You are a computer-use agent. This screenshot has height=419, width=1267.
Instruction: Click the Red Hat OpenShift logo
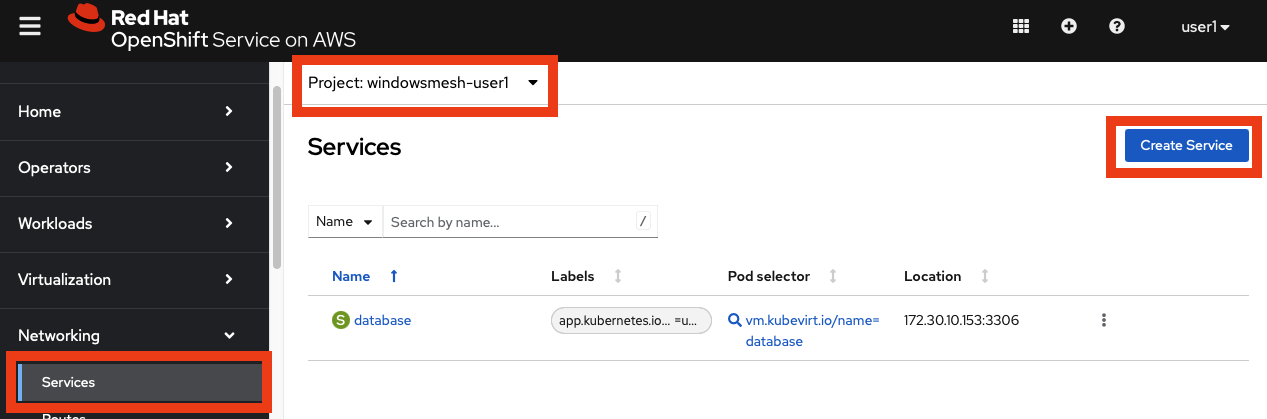tap(212, 28)
